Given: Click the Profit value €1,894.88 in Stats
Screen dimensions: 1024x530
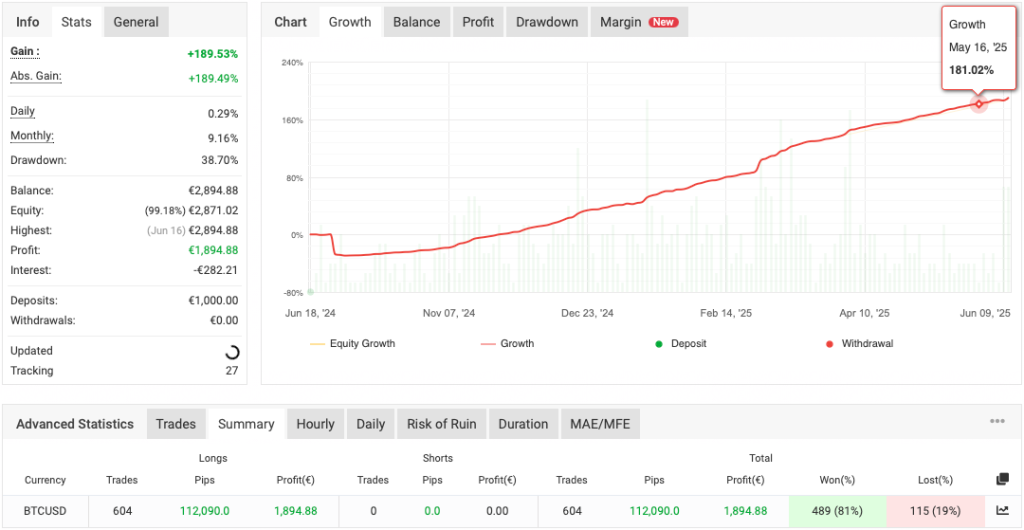Looking at the screenshot, I should coord(213,250).
